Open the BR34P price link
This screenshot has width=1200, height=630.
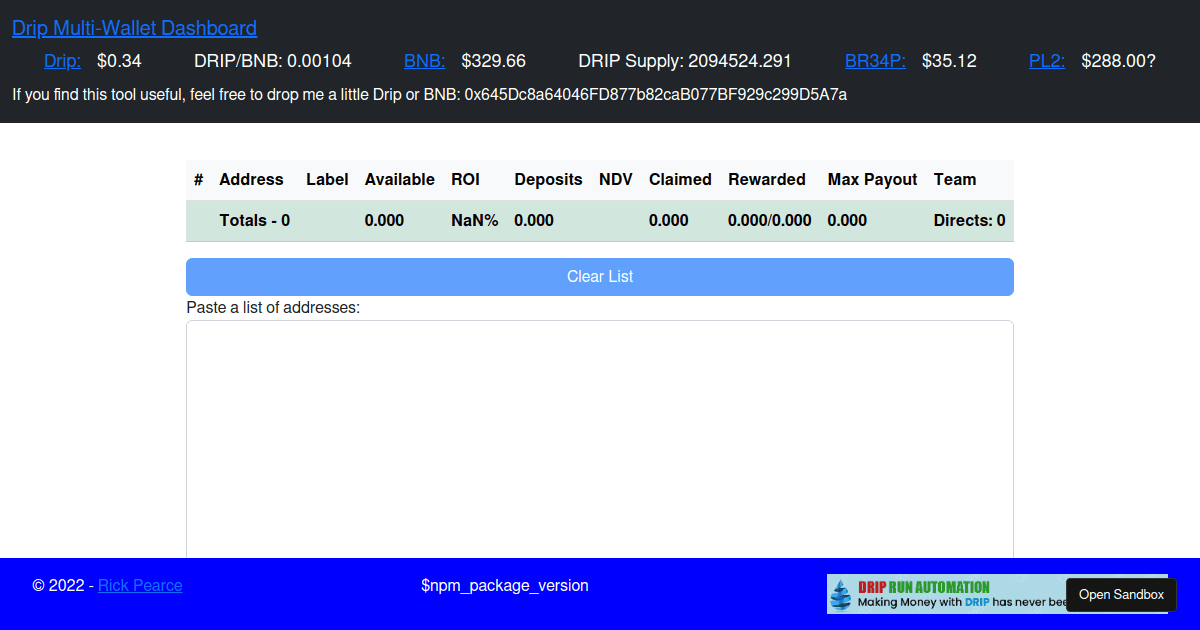874,61
